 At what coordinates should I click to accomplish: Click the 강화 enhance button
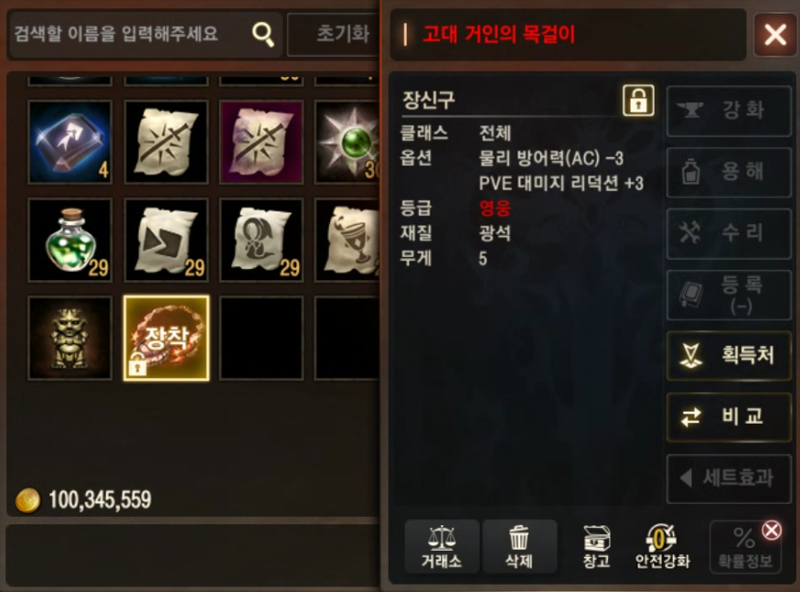pyautogui.click(x=729, y=111)
